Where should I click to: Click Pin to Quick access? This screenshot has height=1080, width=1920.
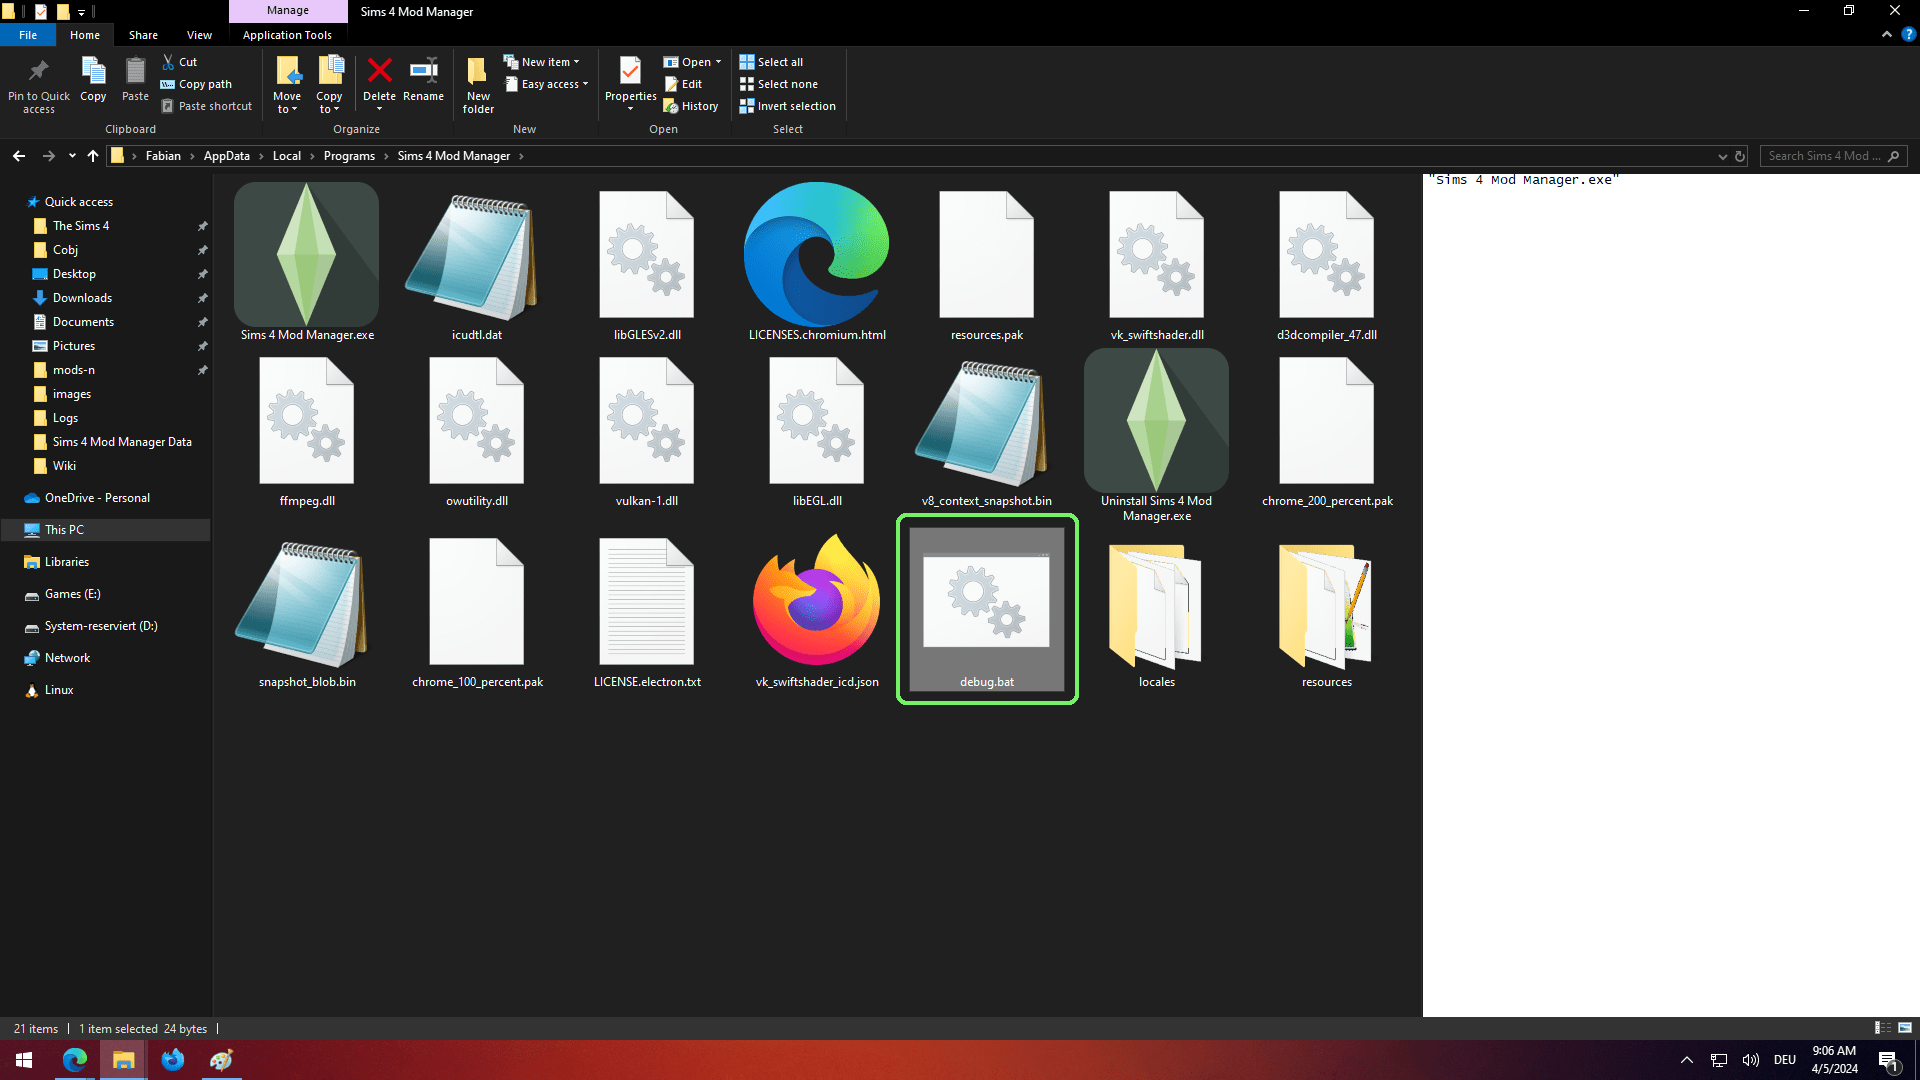click(x=39, y=85)
